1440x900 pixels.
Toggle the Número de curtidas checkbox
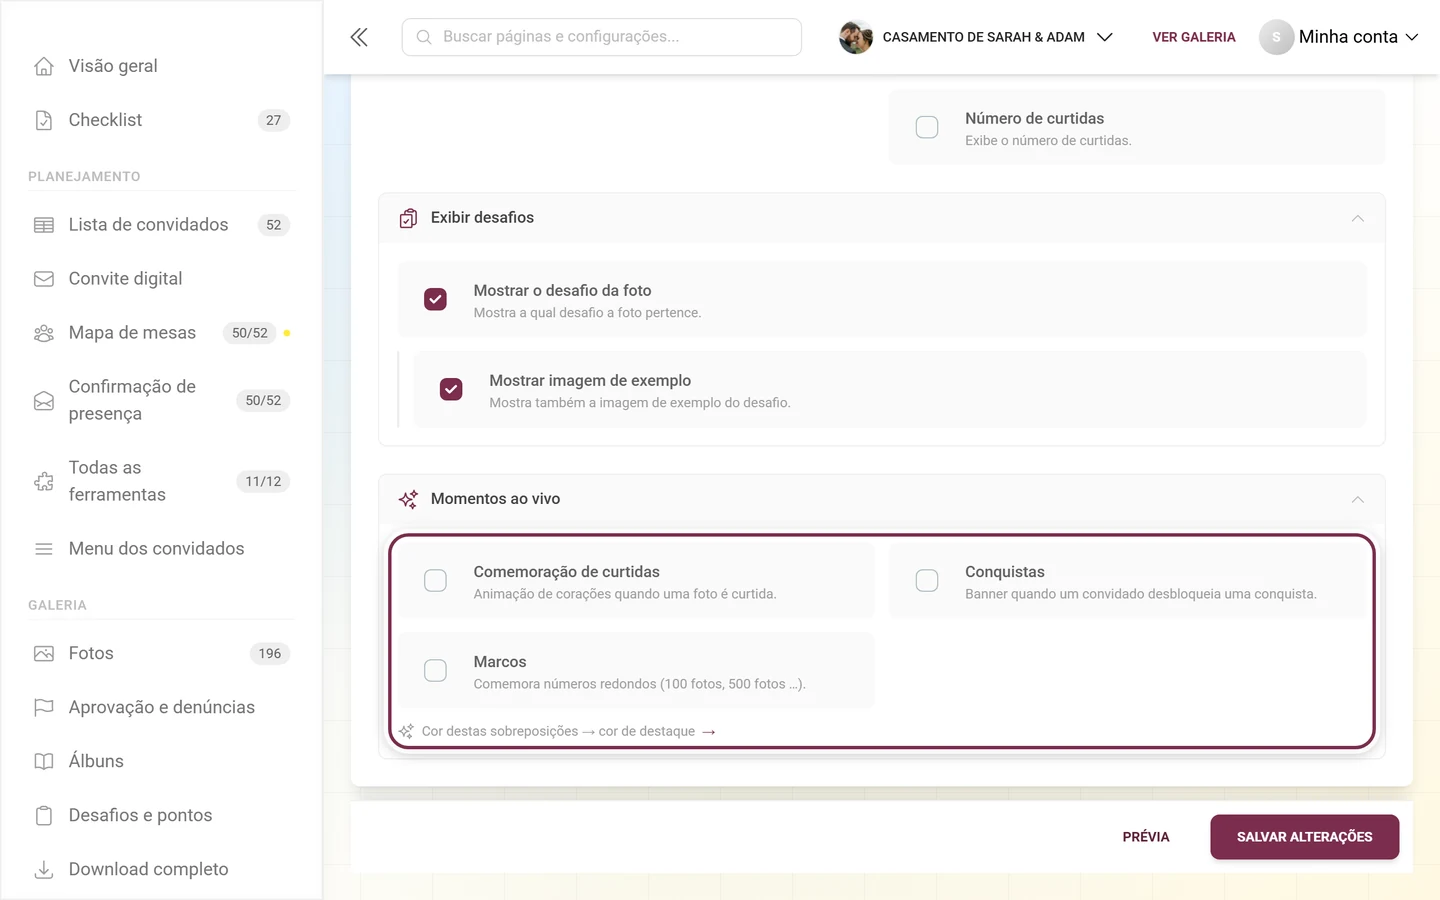pyautogui.click(x=927, y=128)
